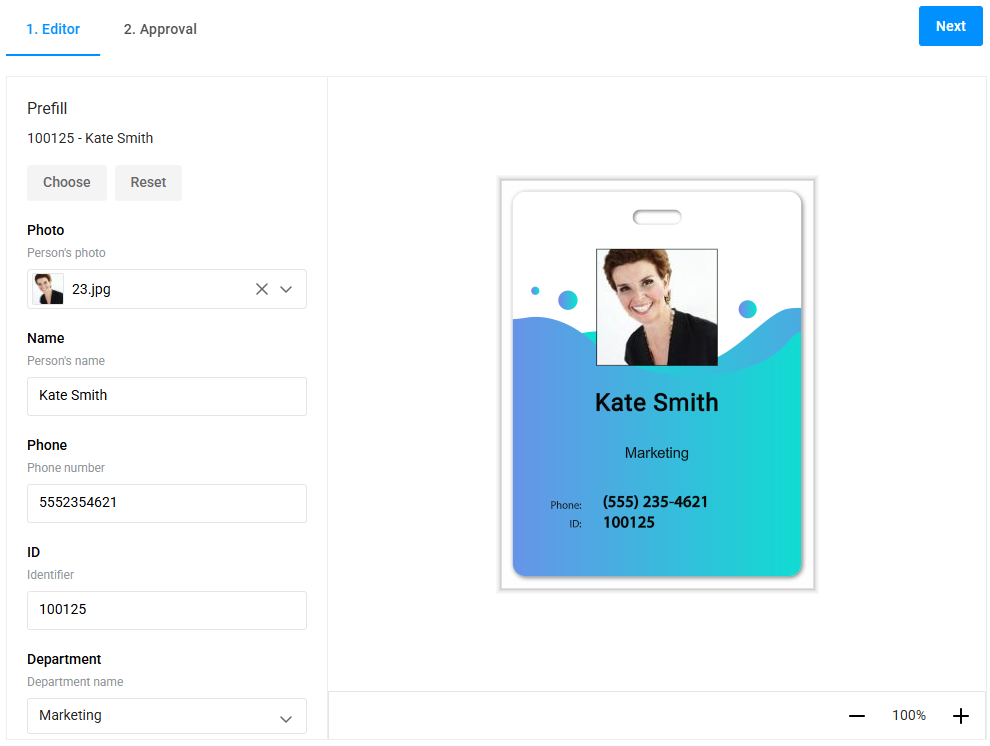Screen dimensions: 990x746
Task: Reset the prefill data
Action: click(148, 182)
